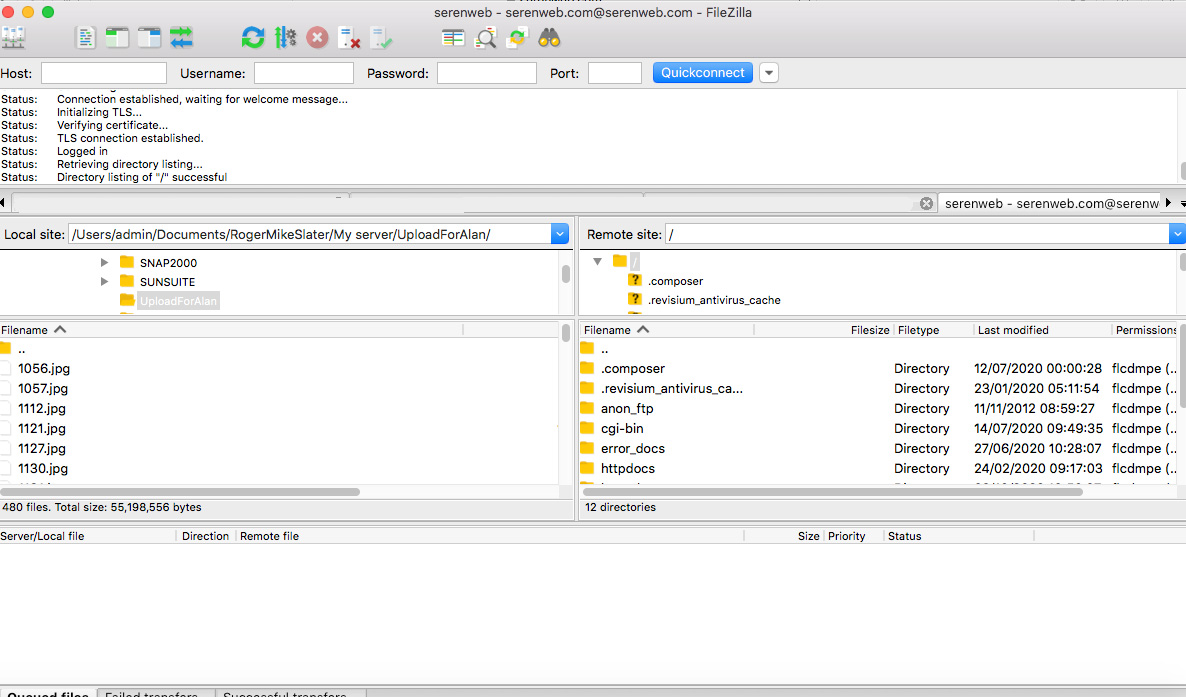Image resolution: width=1186 pixels, height=697 pixels.
Task: Click the right tab-scroll arrow
Action: click(x=1169, y=203)
